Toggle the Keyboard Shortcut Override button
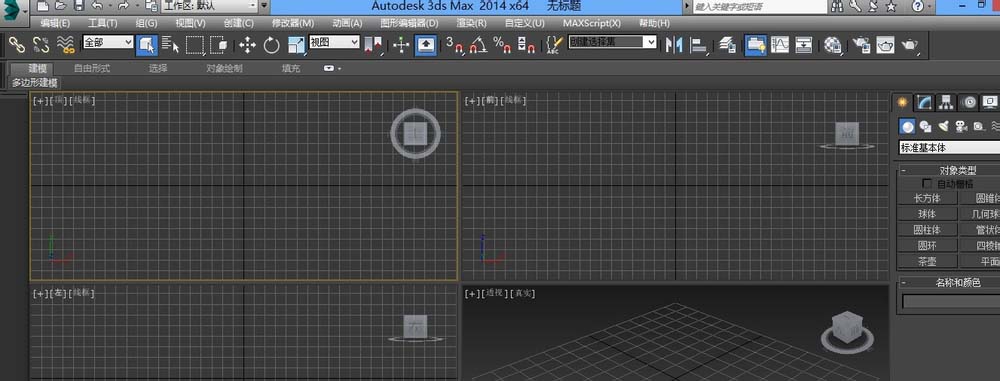Viewport: 1000px width, 381px height. pyautogui.click(x=425, y=45)
